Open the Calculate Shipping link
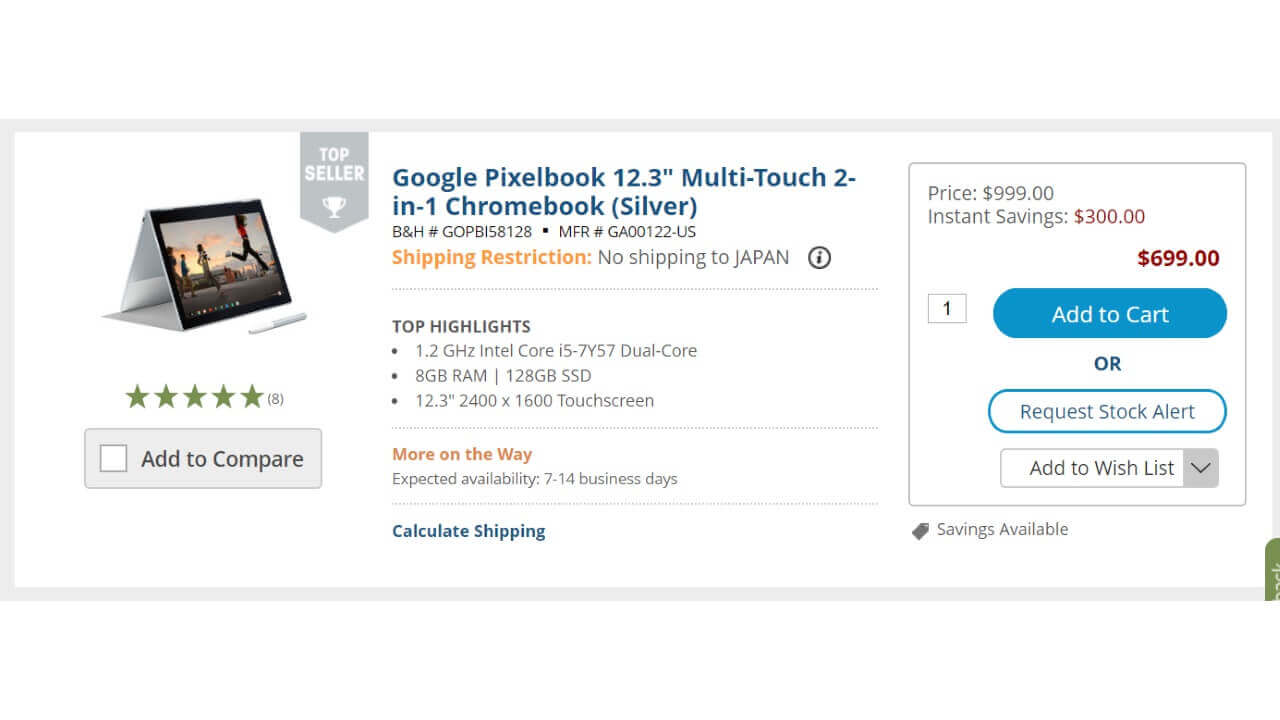This screenshot has height=720, width=1280. [468, 531]
